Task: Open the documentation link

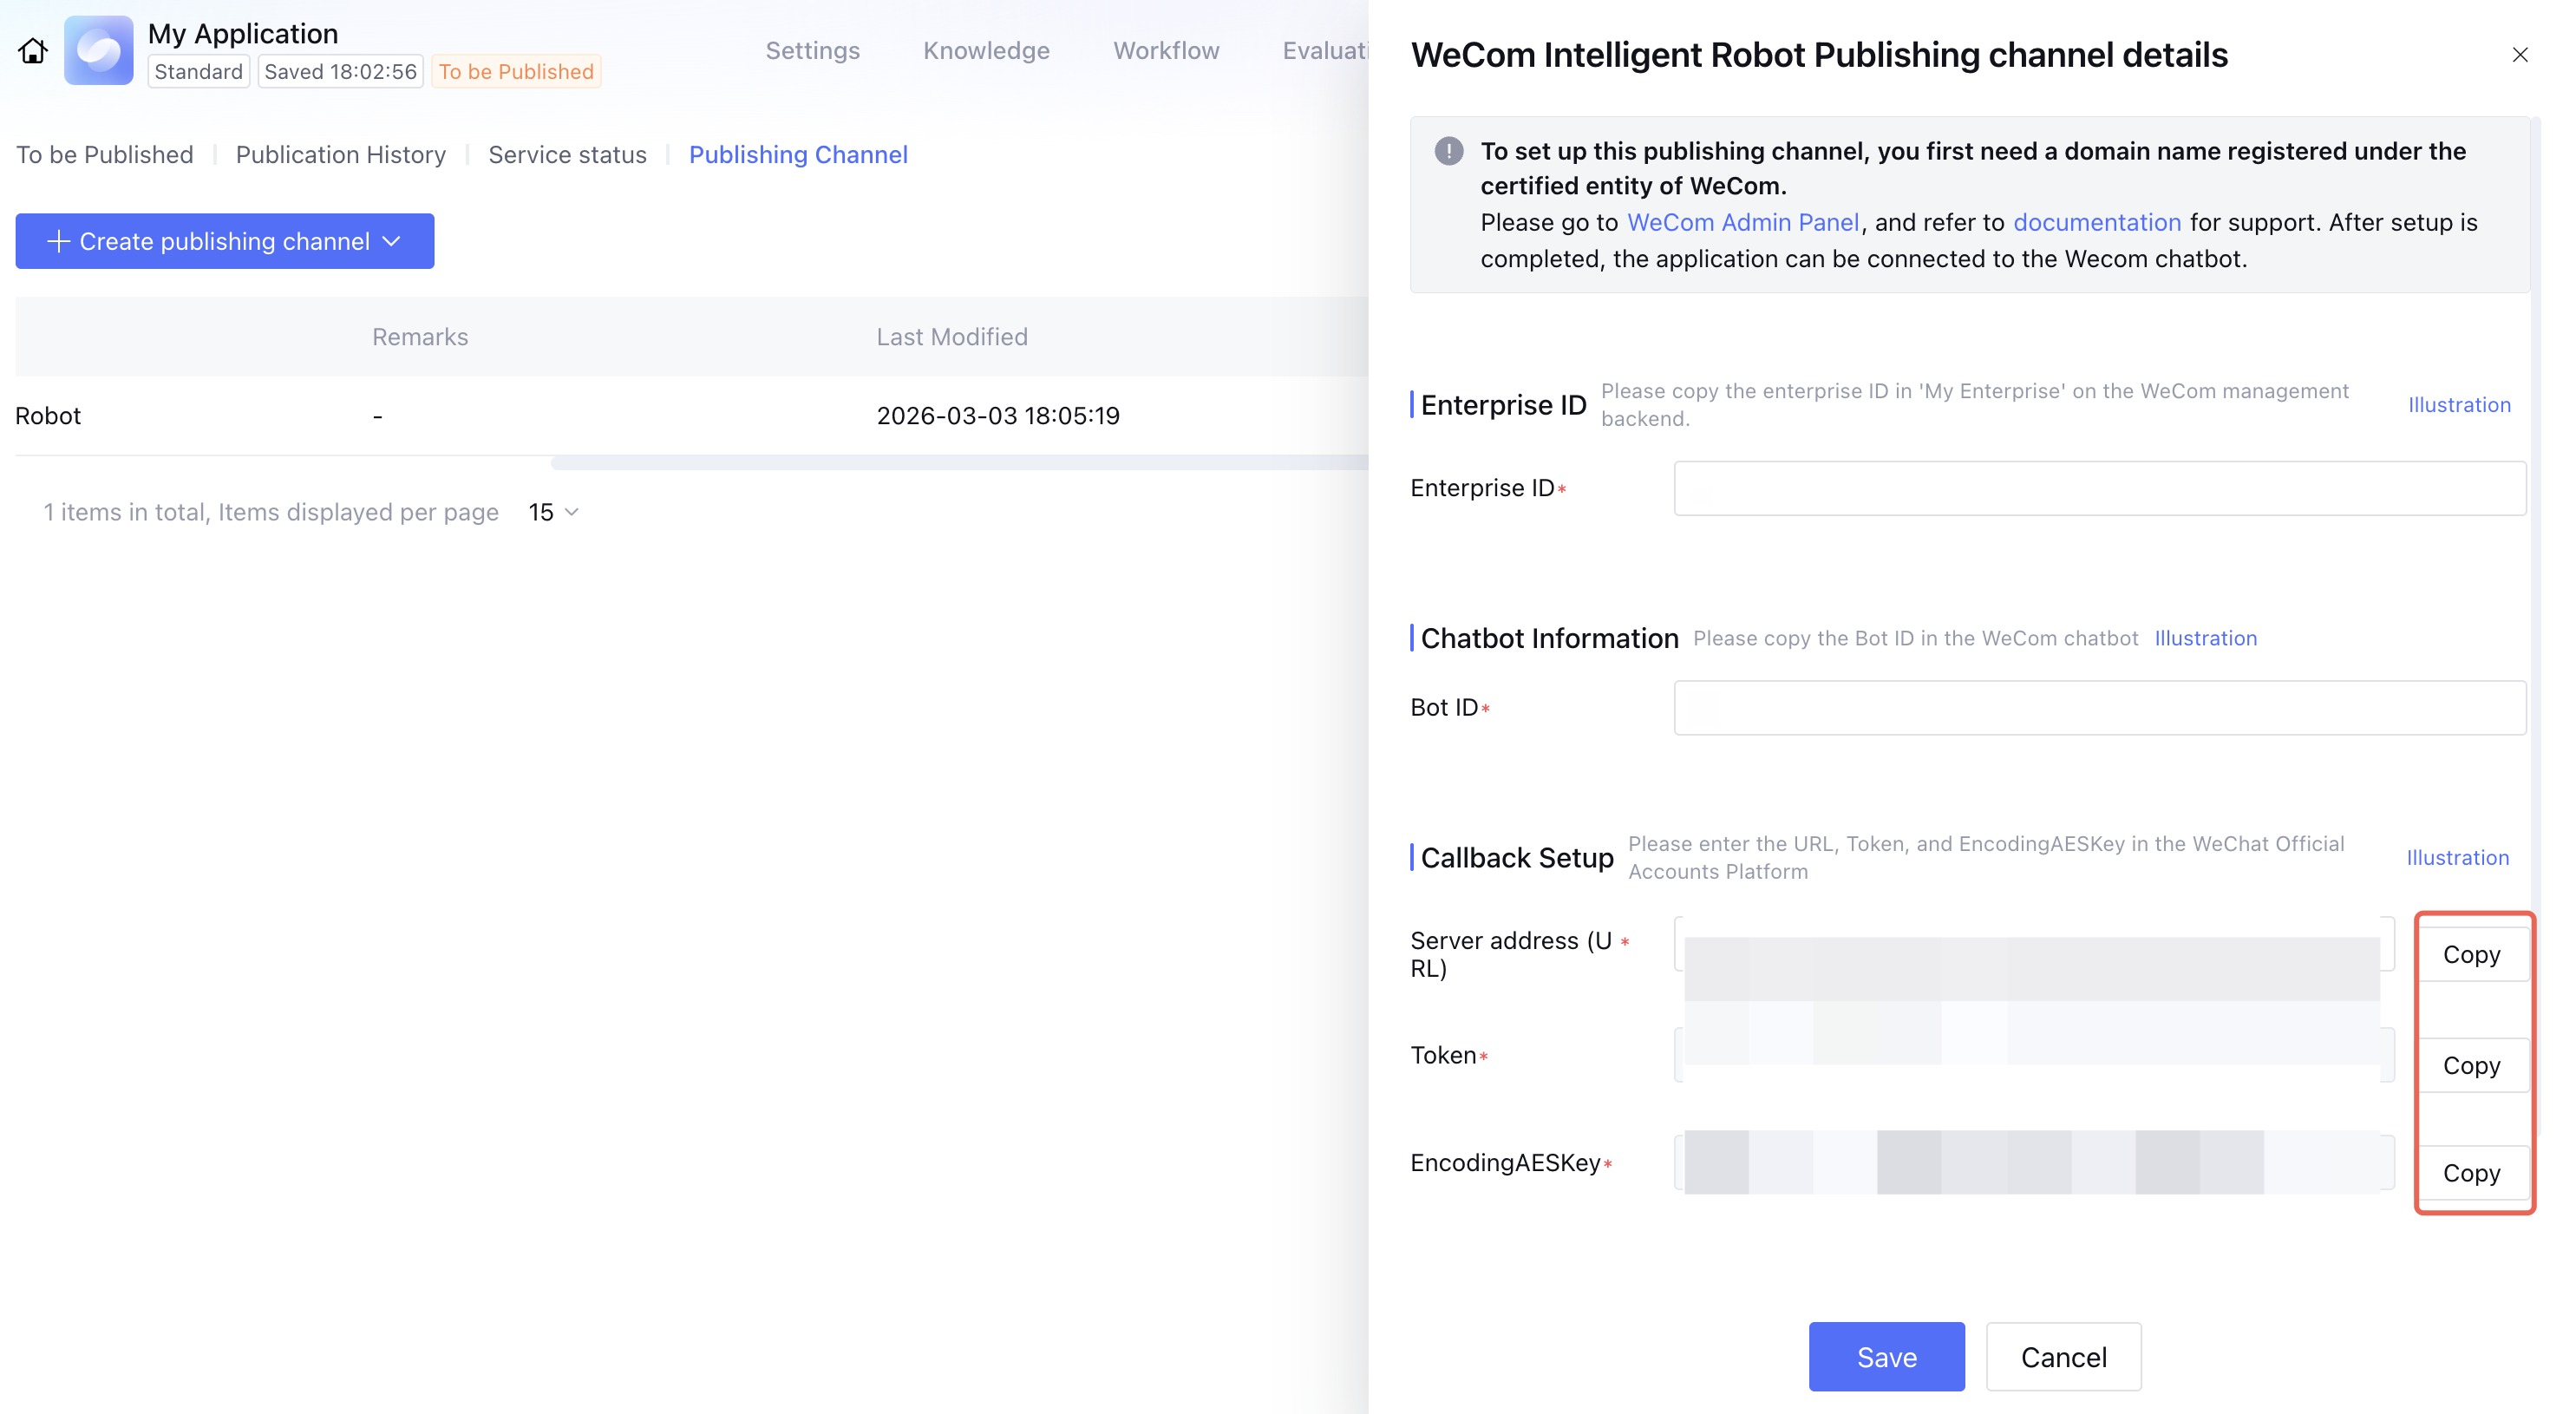Action: [x=2096, y=222]
